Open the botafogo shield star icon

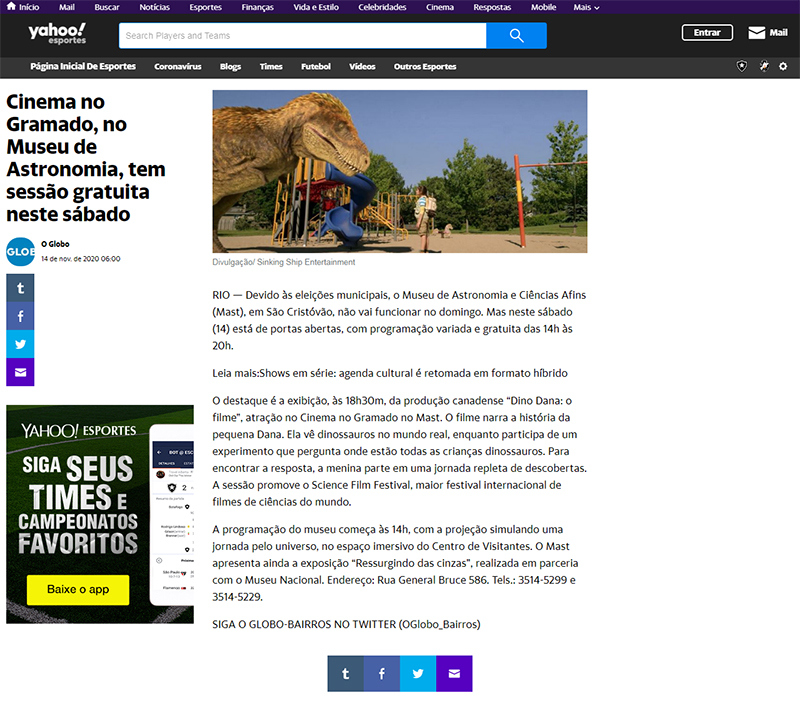(741, 67)
